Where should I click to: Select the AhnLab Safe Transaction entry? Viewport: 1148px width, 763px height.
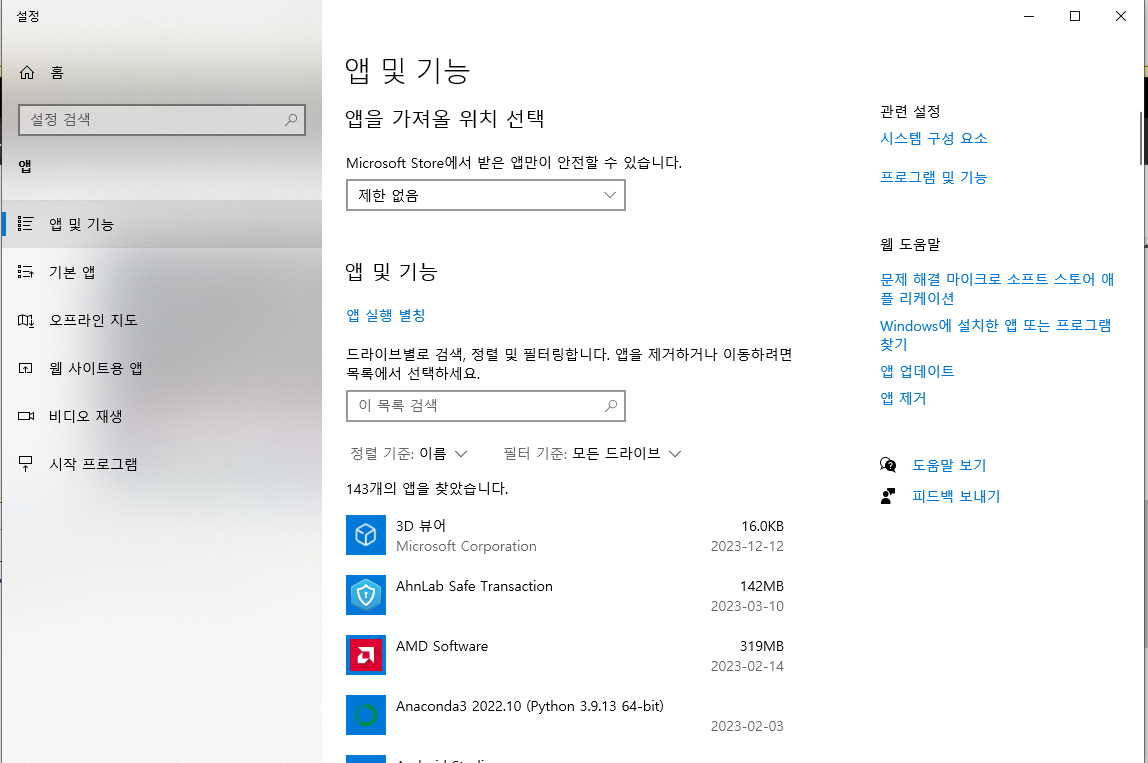(x=474, y=587)
